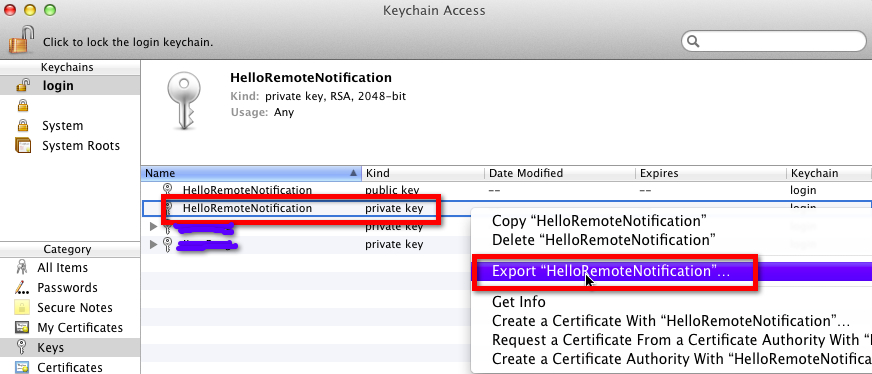Image resolution: width=872 pixels, height=374 pixels.
Task: Expand the first redacted private key row
Action: (x=154, y=226)
